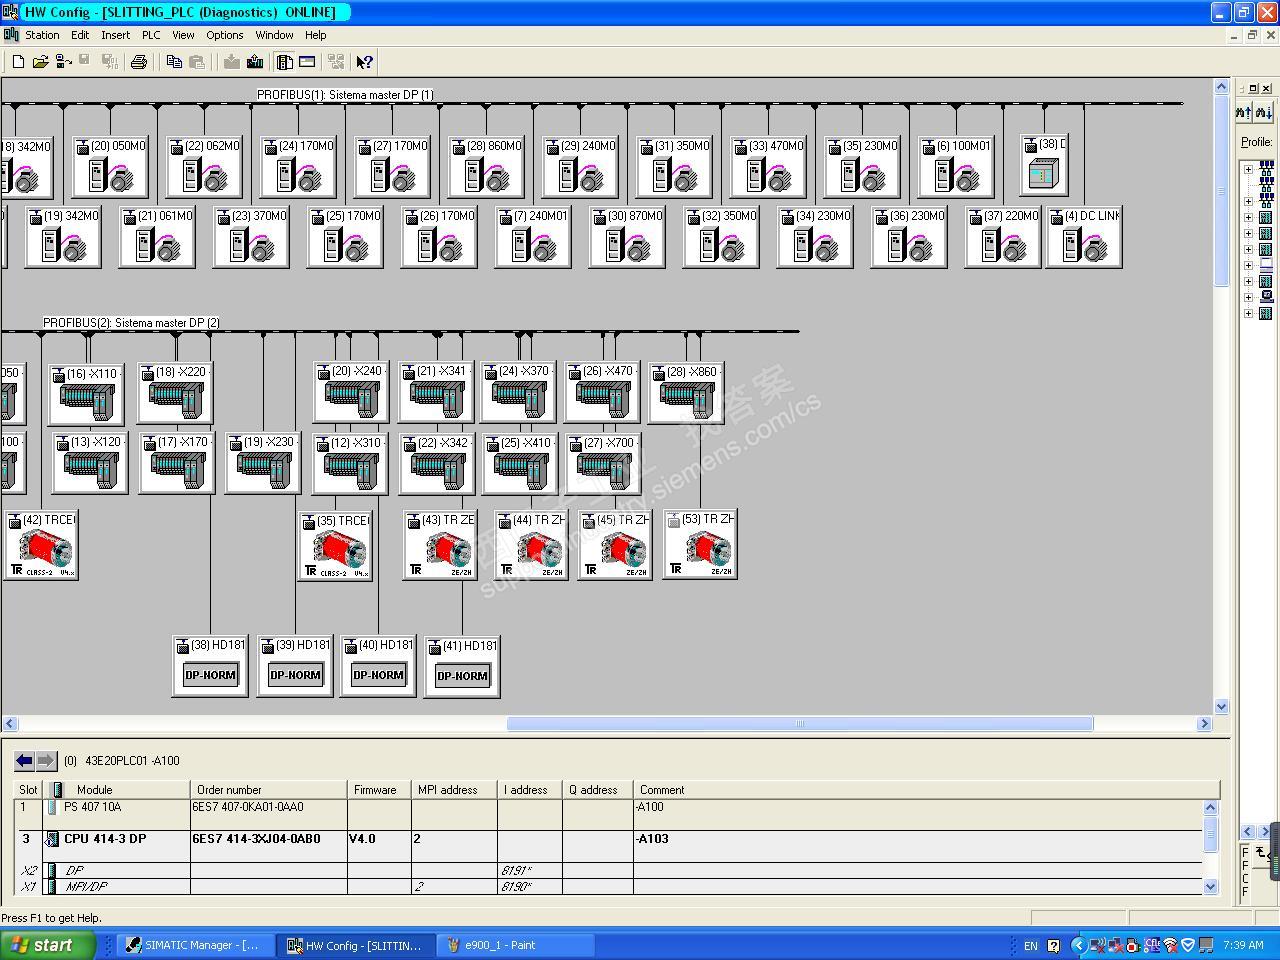Select the (38) PLC module icon on PROFIBUS(1)
This screenshot has width=1280, height=960.
[x=1044, y=165]
